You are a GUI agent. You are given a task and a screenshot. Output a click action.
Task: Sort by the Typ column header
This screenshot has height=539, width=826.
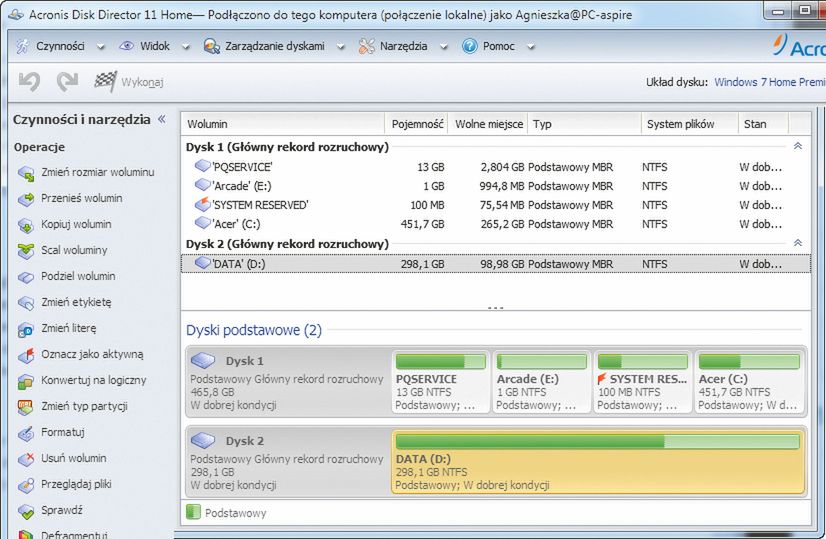tap(584, 124)
